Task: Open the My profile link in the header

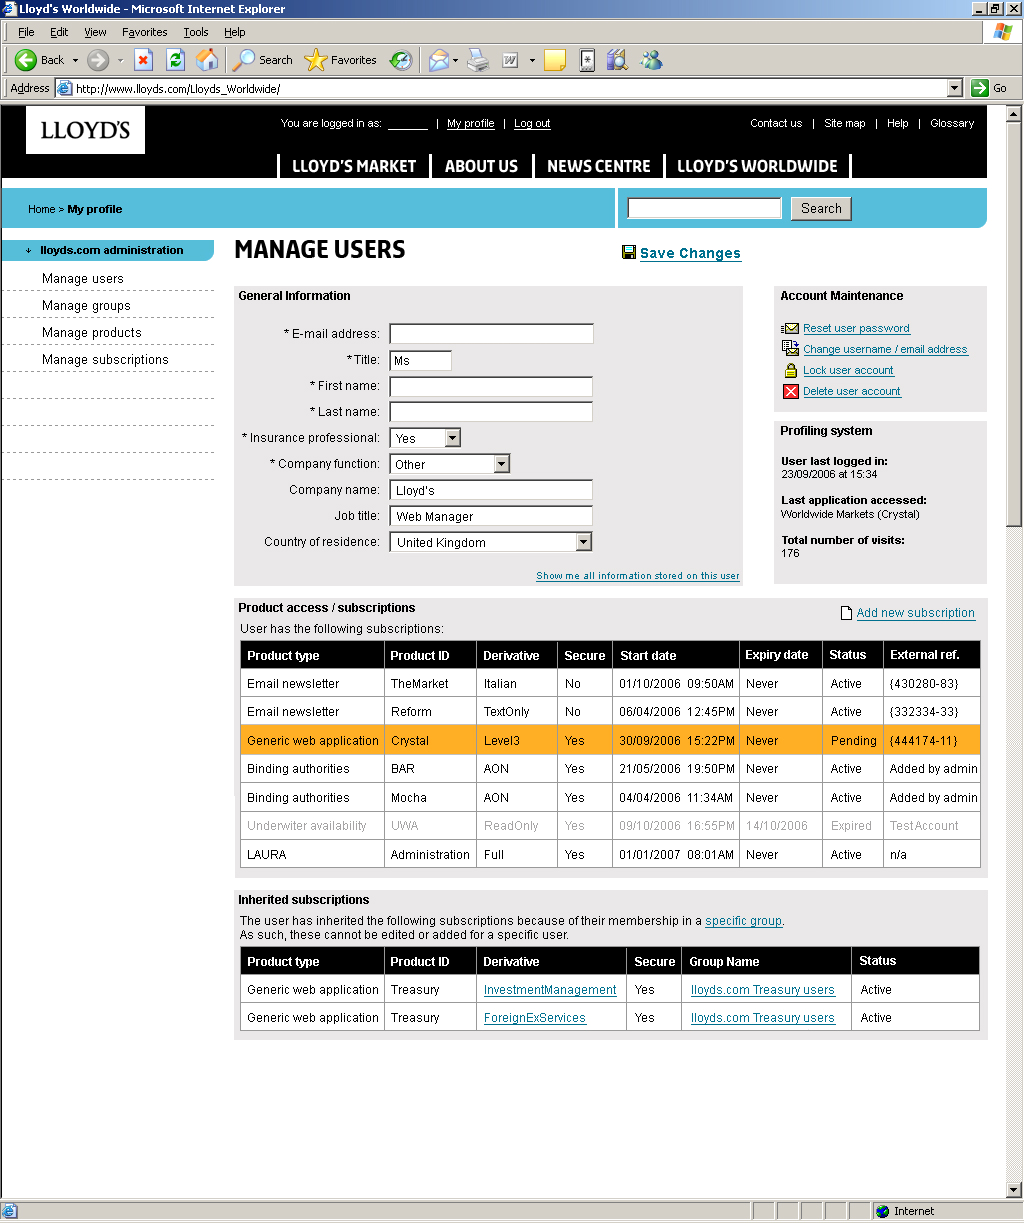Action: point(471,124)
